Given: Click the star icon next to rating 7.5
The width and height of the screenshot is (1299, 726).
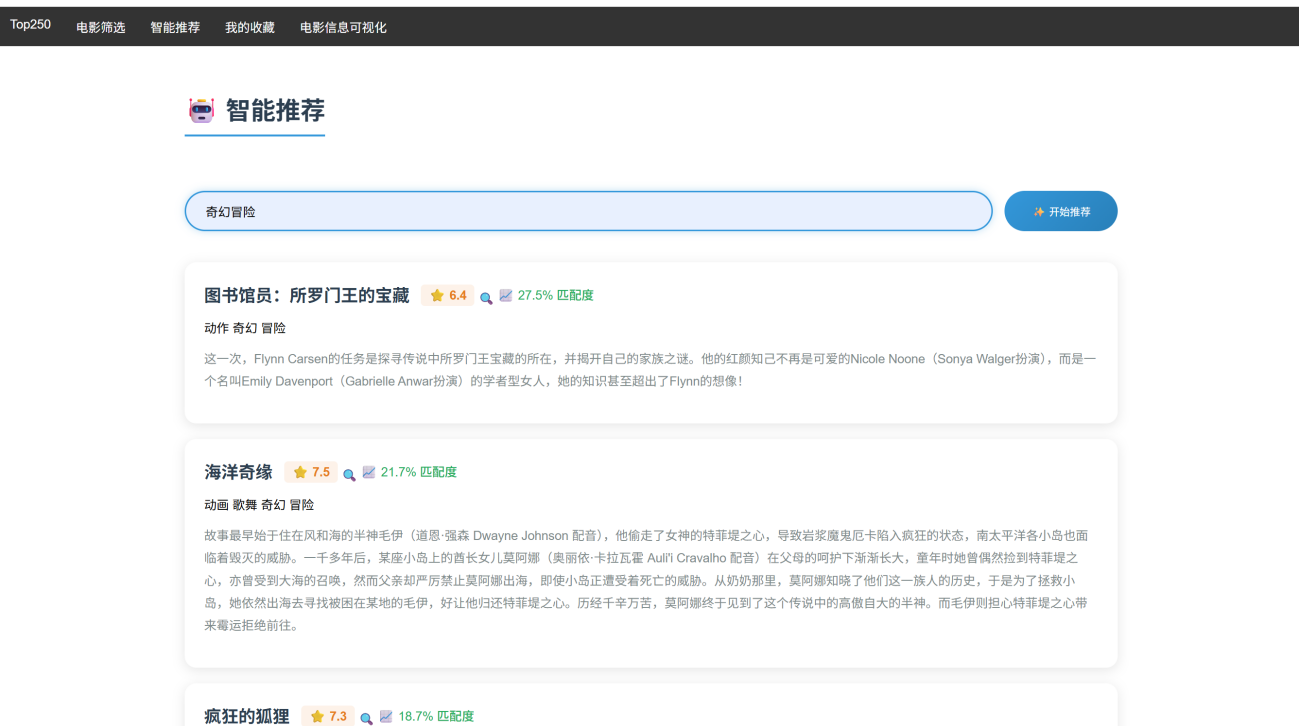Looking at the screenshot, I should coord(300,472).
